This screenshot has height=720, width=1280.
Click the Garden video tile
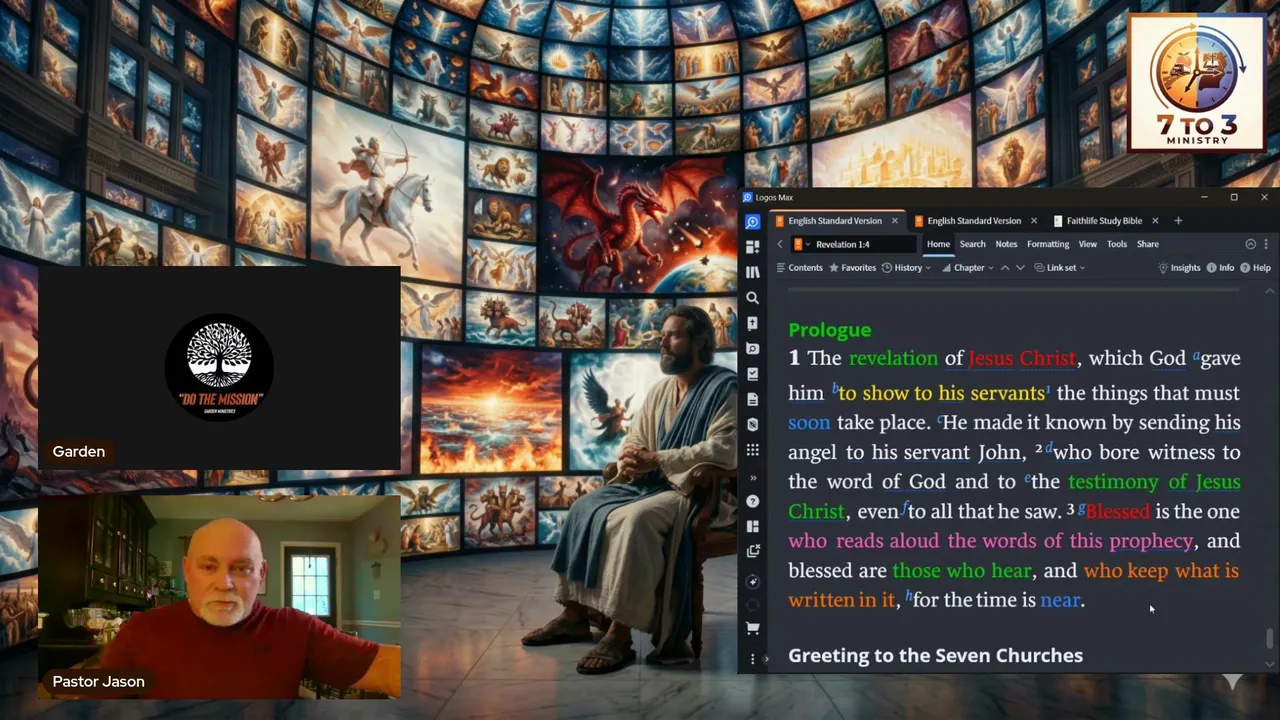pyautogui.click(x=219, y=368)
